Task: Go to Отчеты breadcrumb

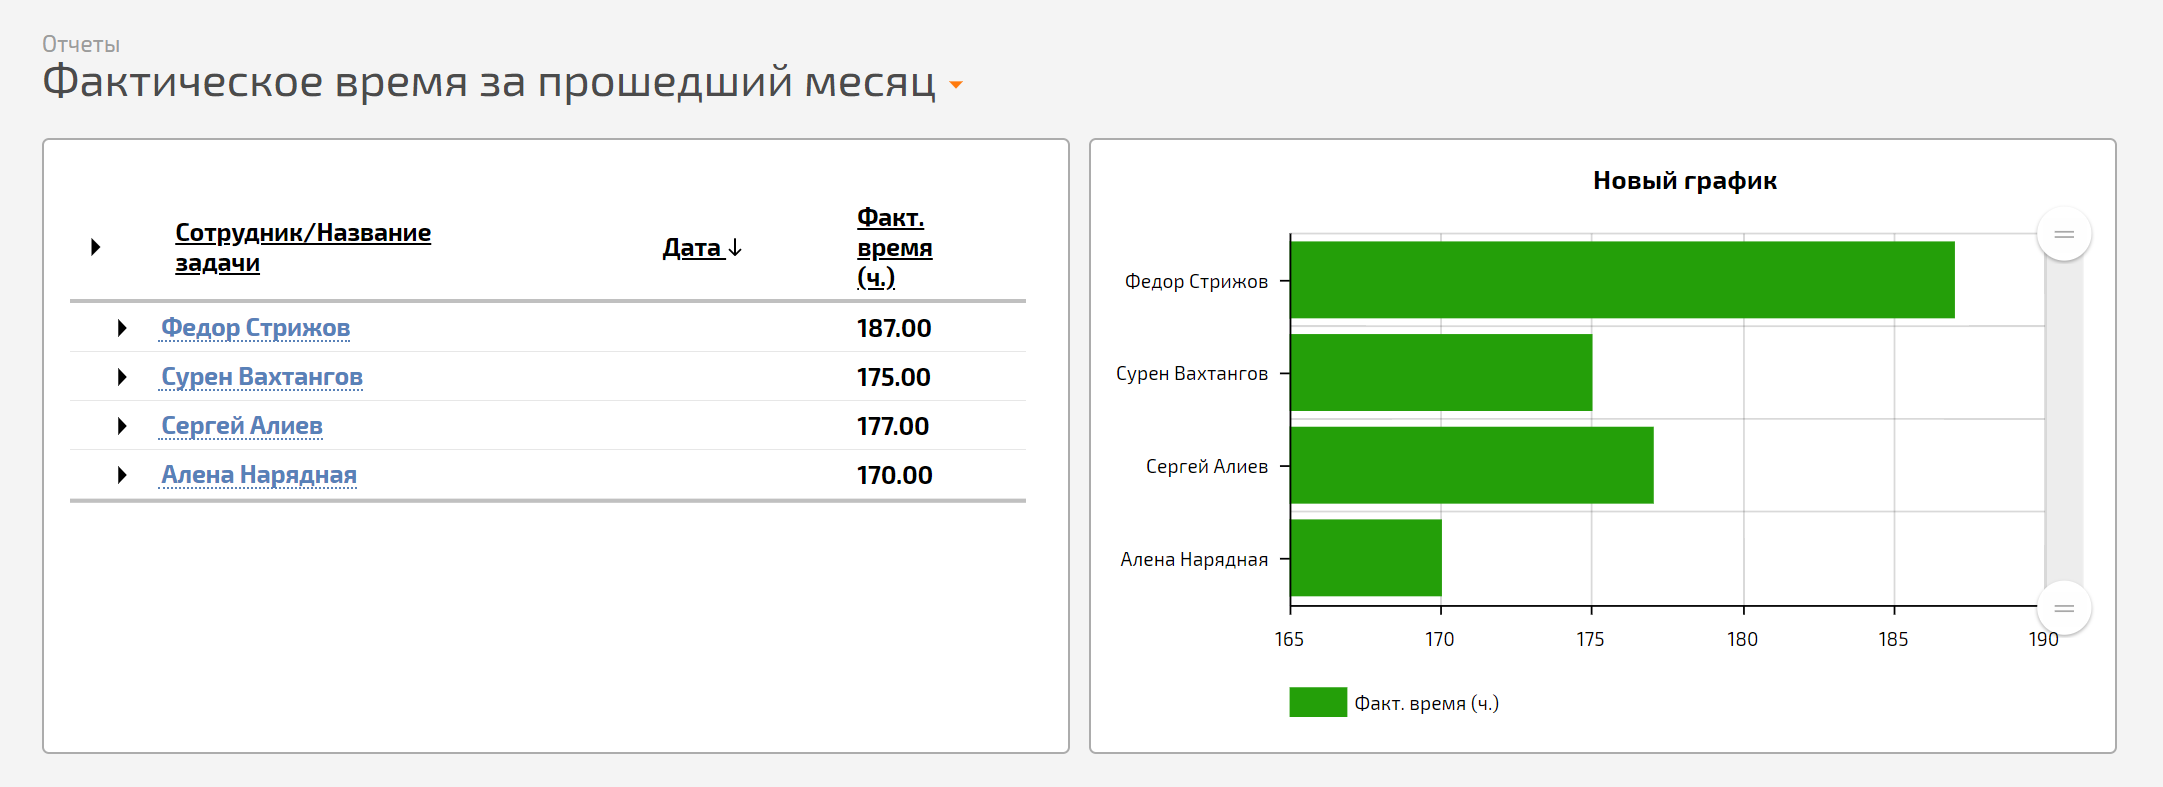Action: click(x=81, y=44)
